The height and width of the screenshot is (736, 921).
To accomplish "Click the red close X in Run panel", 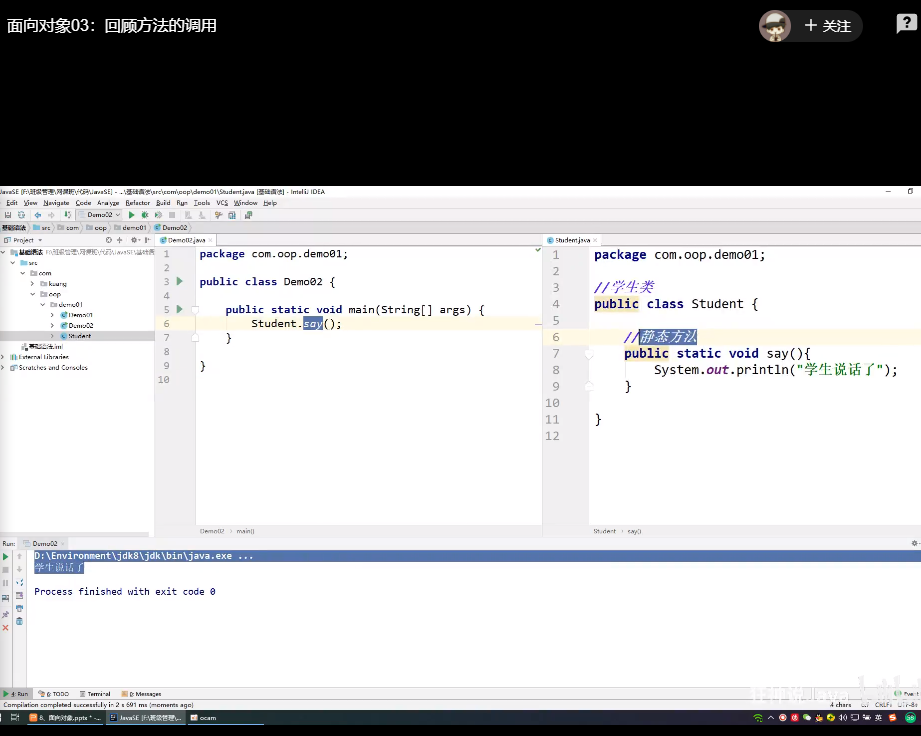I will 5,628.
